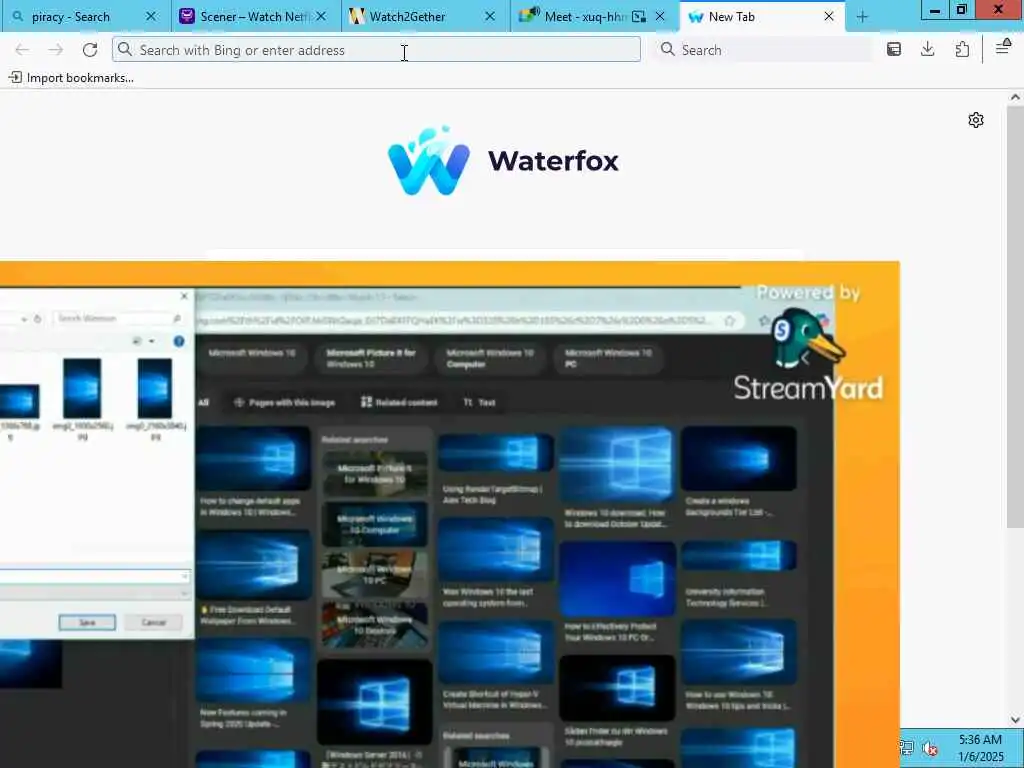
Task: Open the 'Pages with this image' tab
Action: 285,402
